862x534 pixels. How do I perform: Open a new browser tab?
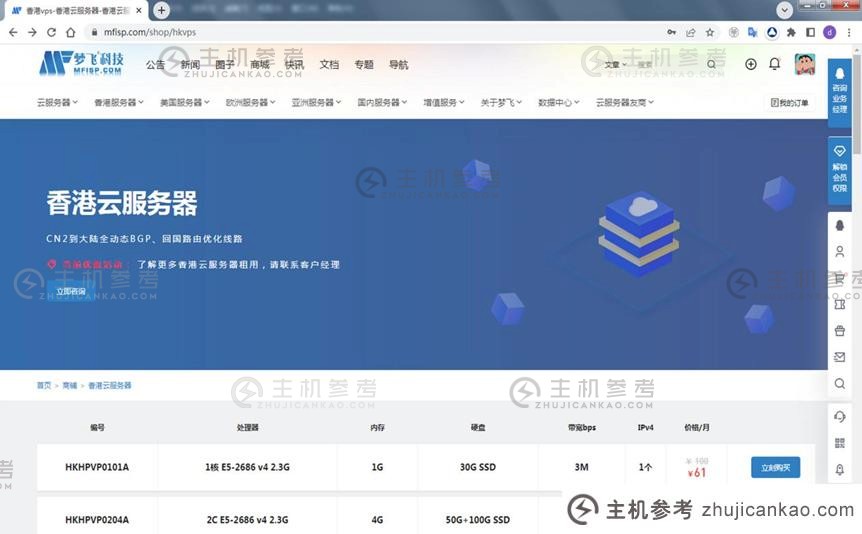tap(161, 10)
